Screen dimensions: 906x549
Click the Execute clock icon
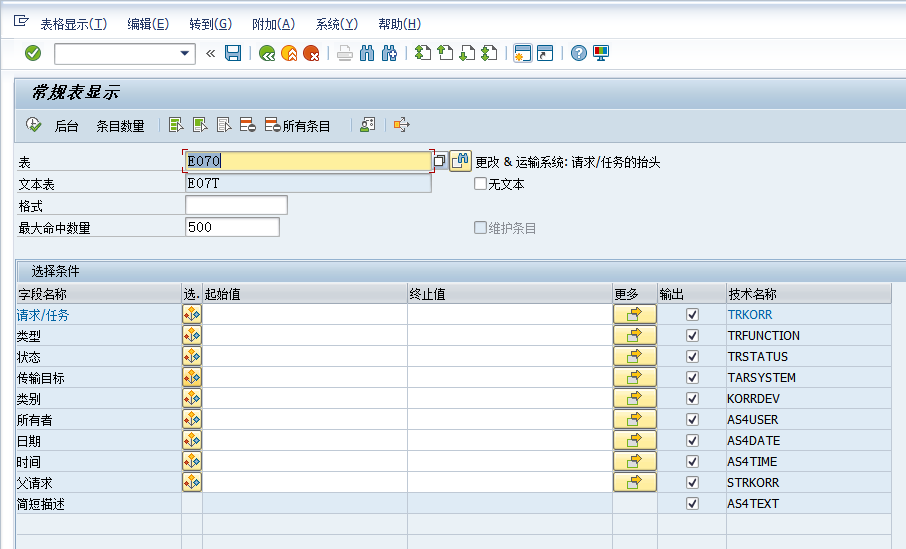pyautogui.click(x=34, y=125)
